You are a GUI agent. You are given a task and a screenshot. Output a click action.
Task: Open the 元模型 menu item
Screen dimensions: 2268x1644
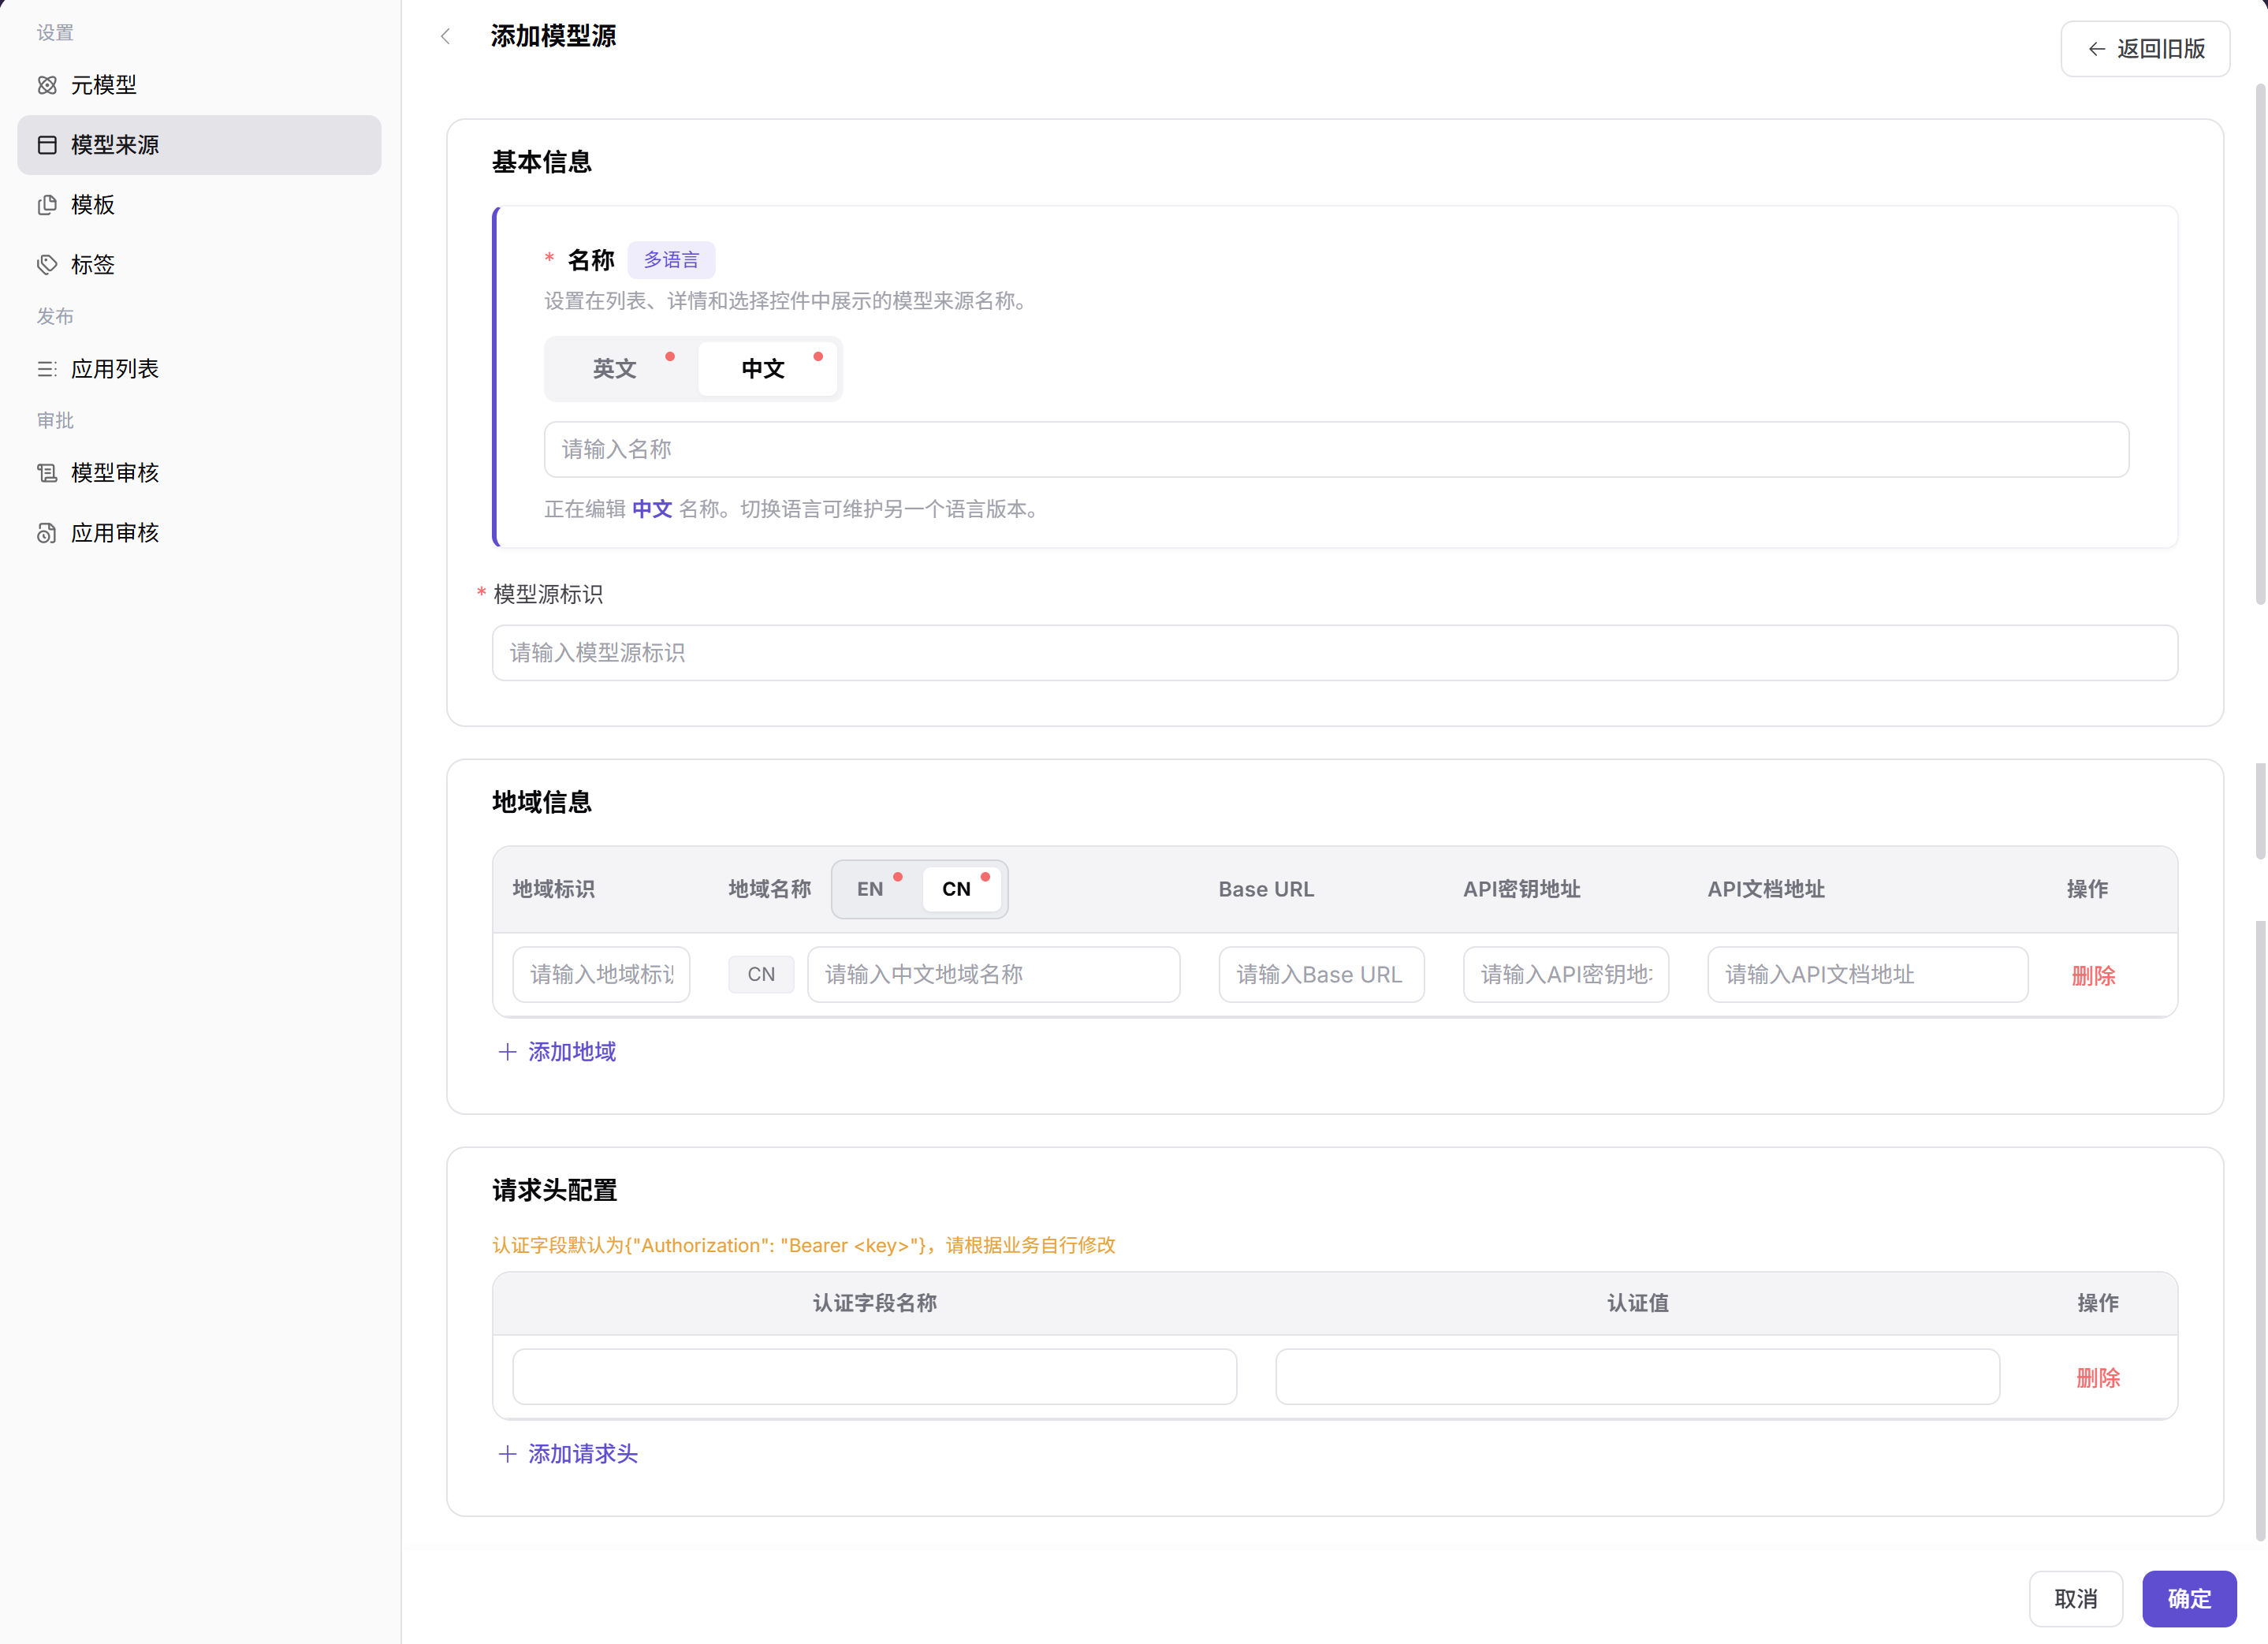(199, 85)
